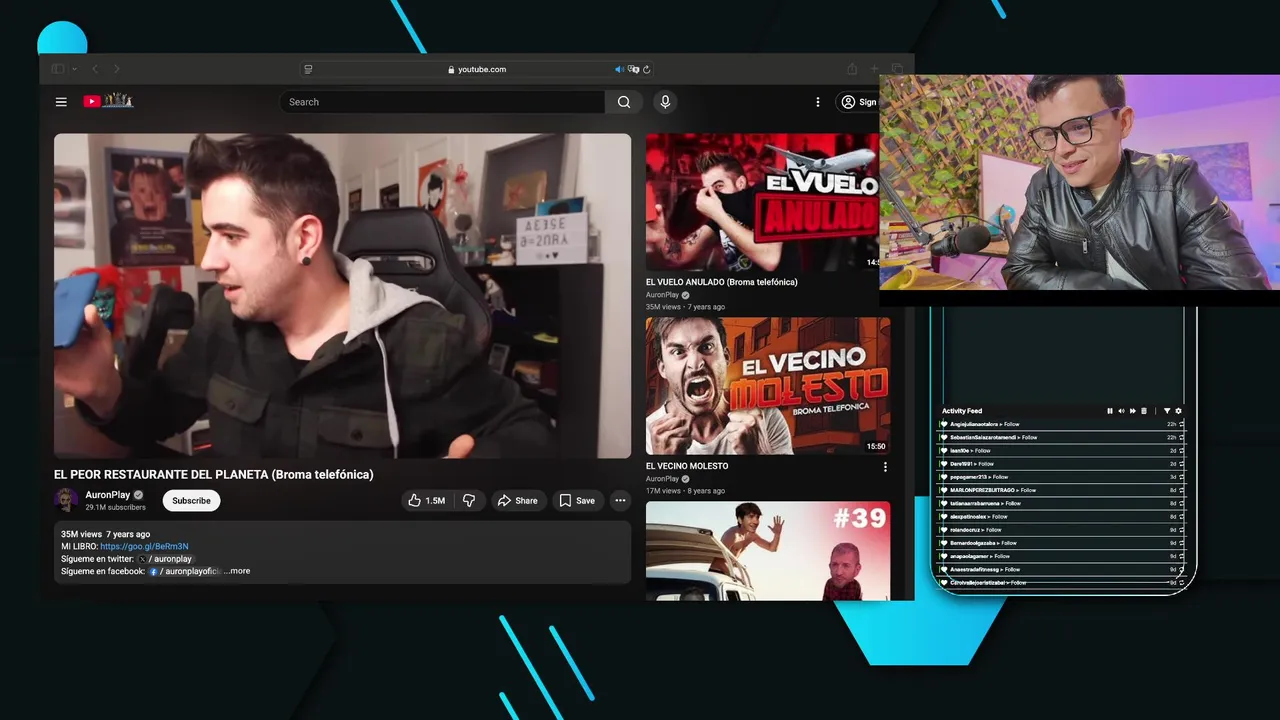Dislike the video
The image size is (1280, 720).
click(x=469, y=500)
